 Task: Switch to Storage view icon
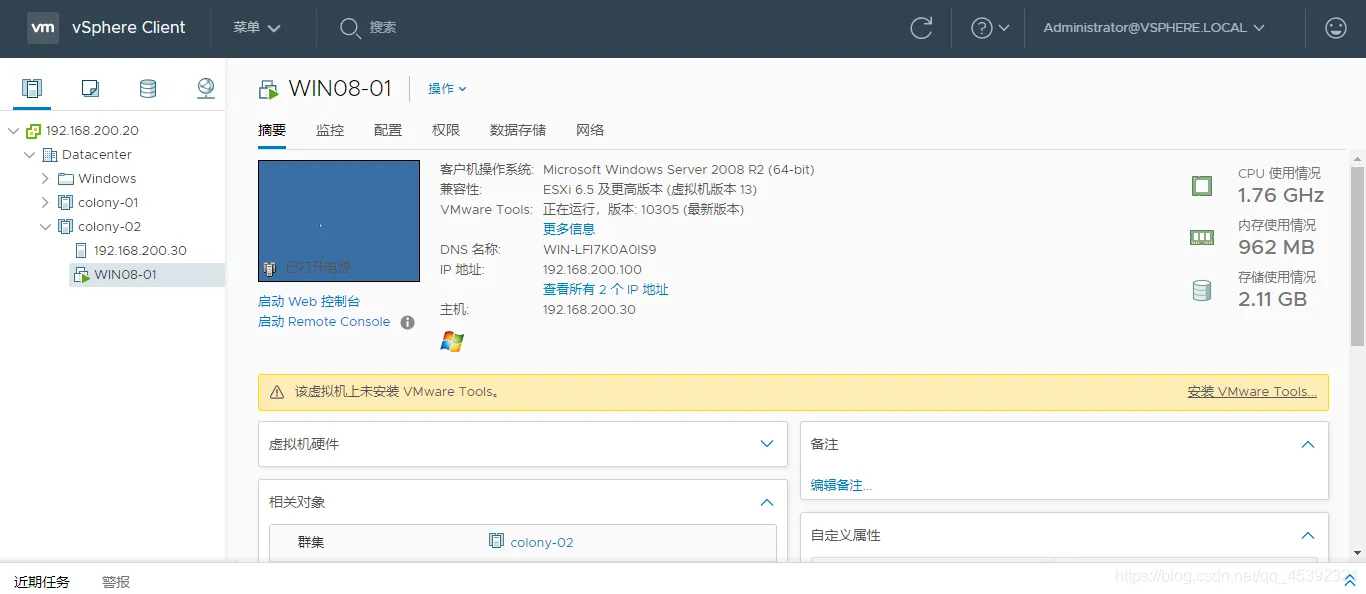click(x=148, y=88)
